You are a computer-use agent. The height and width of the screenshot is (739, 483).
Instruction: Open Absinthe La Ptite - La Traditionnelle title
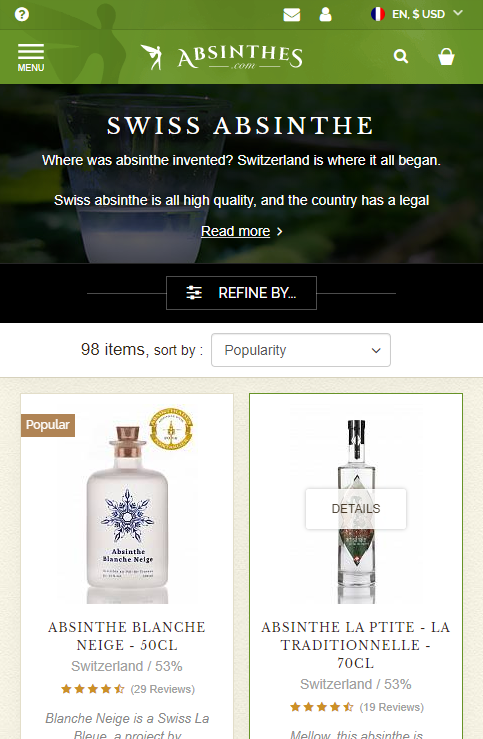356,645
